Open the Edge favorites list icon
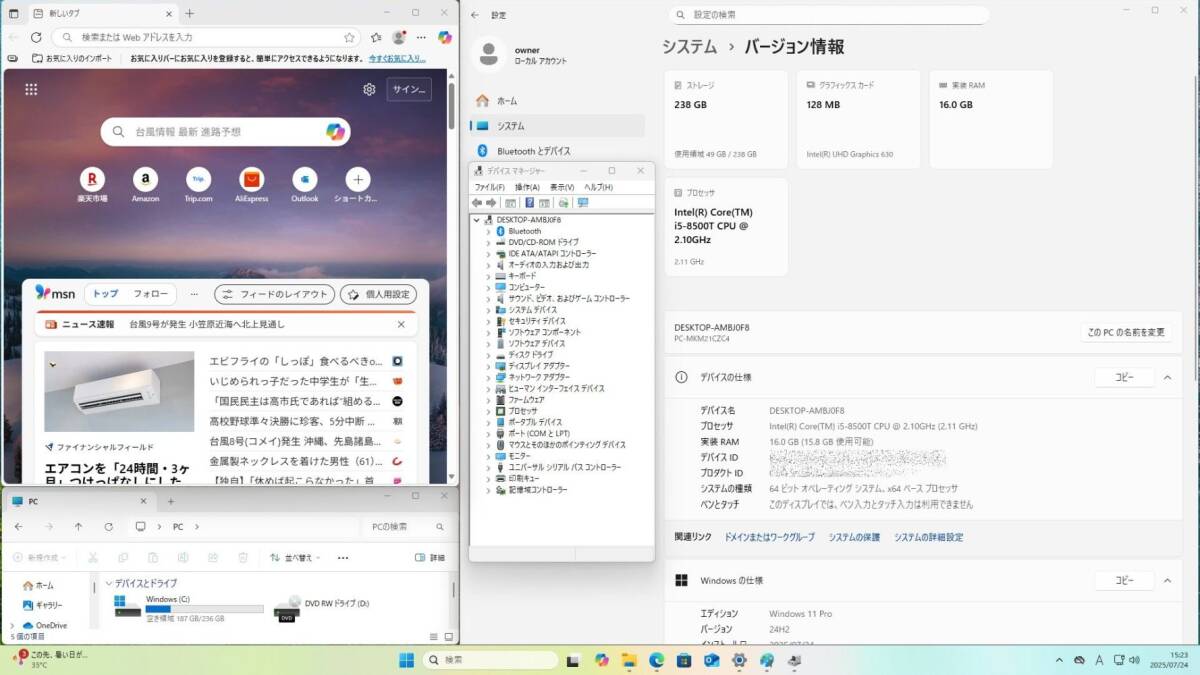The image size is (1200, 675). click(x=376, y=37)
